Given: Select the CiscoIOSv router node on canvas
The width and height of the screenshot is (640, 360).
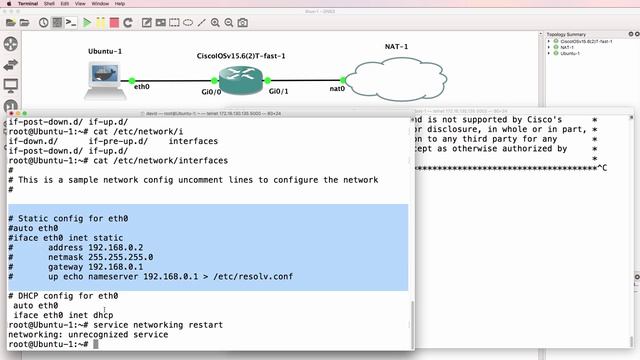Looking at the screenshot, I should [240, 80].
